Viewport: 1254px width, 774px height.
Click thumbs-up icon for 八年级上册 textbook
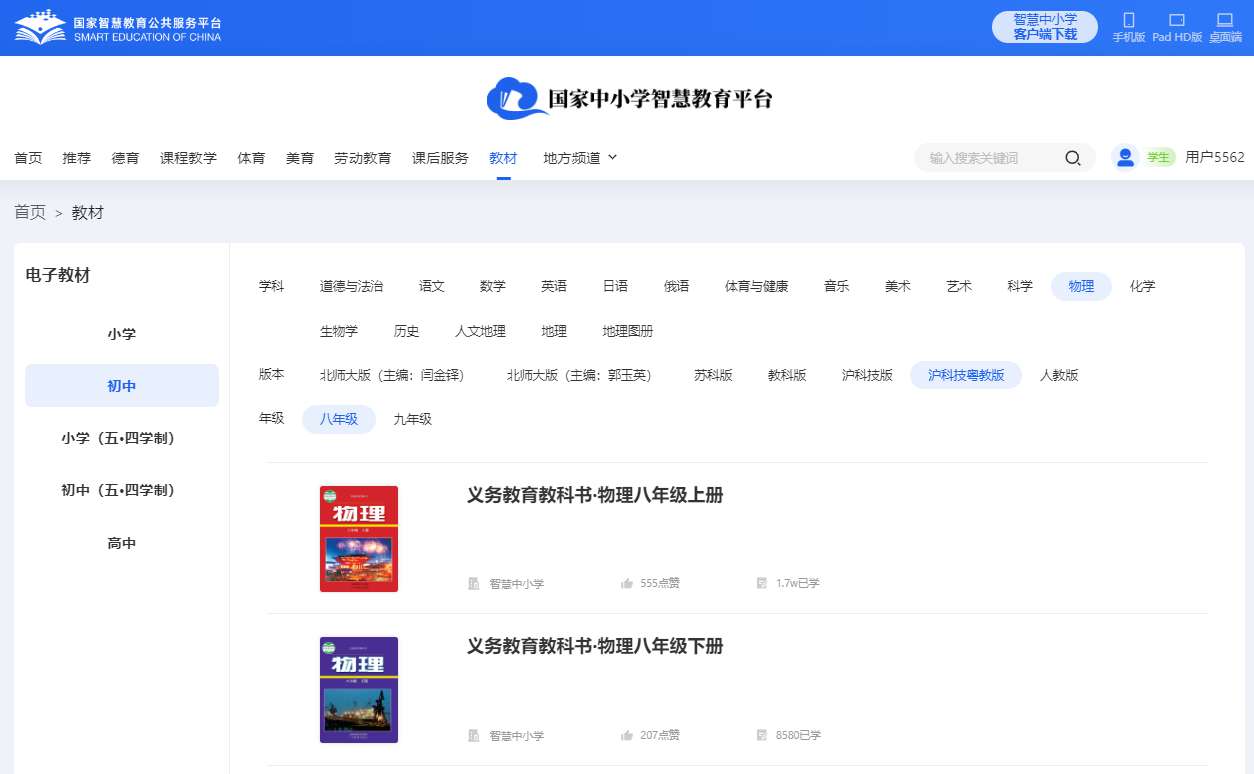point(627,583)
